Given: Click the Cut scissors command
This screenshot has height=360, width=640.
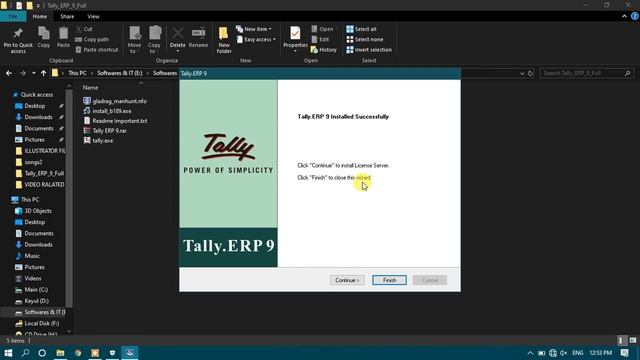Looking at the screenshot, I should coord(84,29).
